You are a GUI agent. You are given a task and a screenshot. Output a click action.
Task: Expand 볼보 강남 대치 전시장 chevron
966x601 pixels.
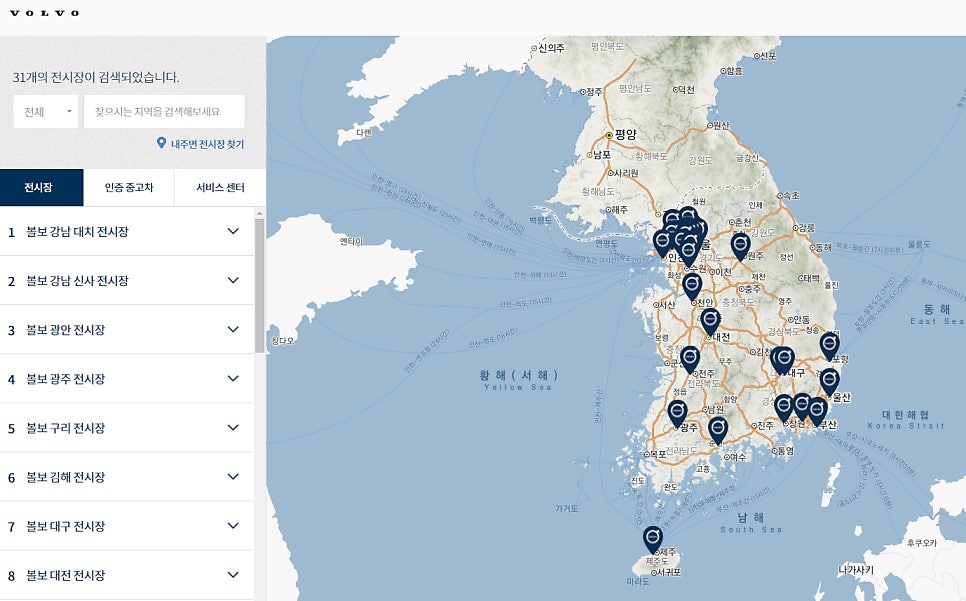click(233, 232)
